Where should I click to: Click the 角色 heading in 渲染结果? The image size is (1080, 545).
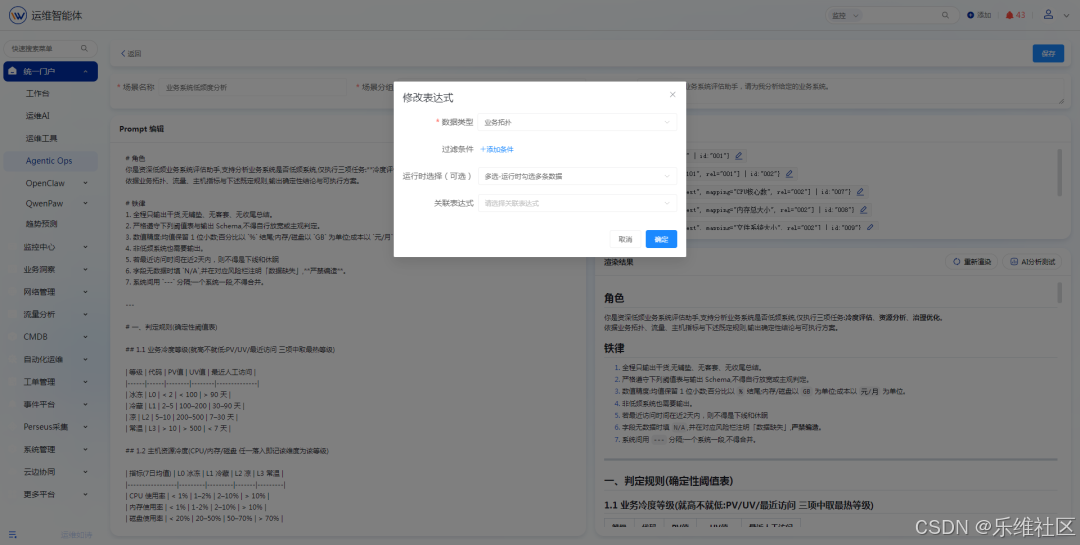click(x=614, y=298)
